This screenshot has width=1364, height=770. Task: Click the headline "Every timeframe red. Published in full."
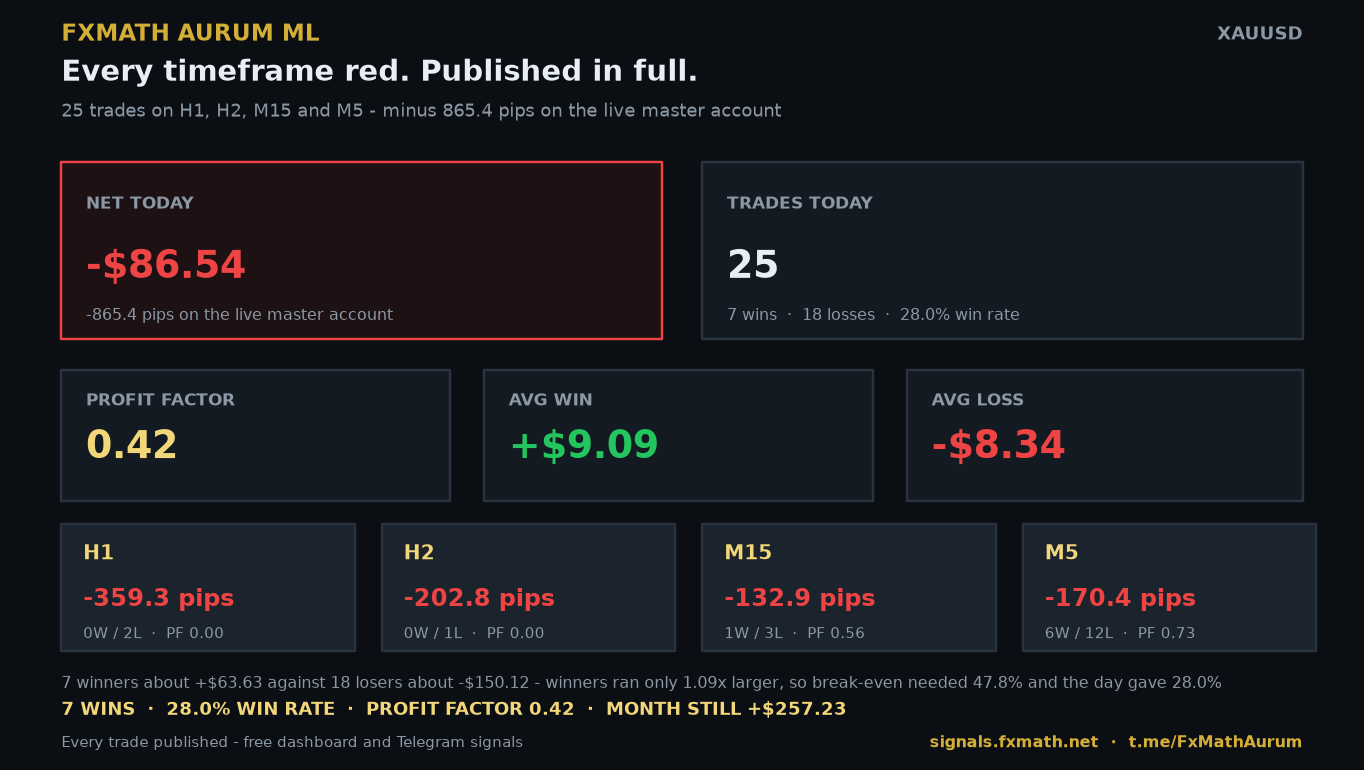click(x=380, y=72)
